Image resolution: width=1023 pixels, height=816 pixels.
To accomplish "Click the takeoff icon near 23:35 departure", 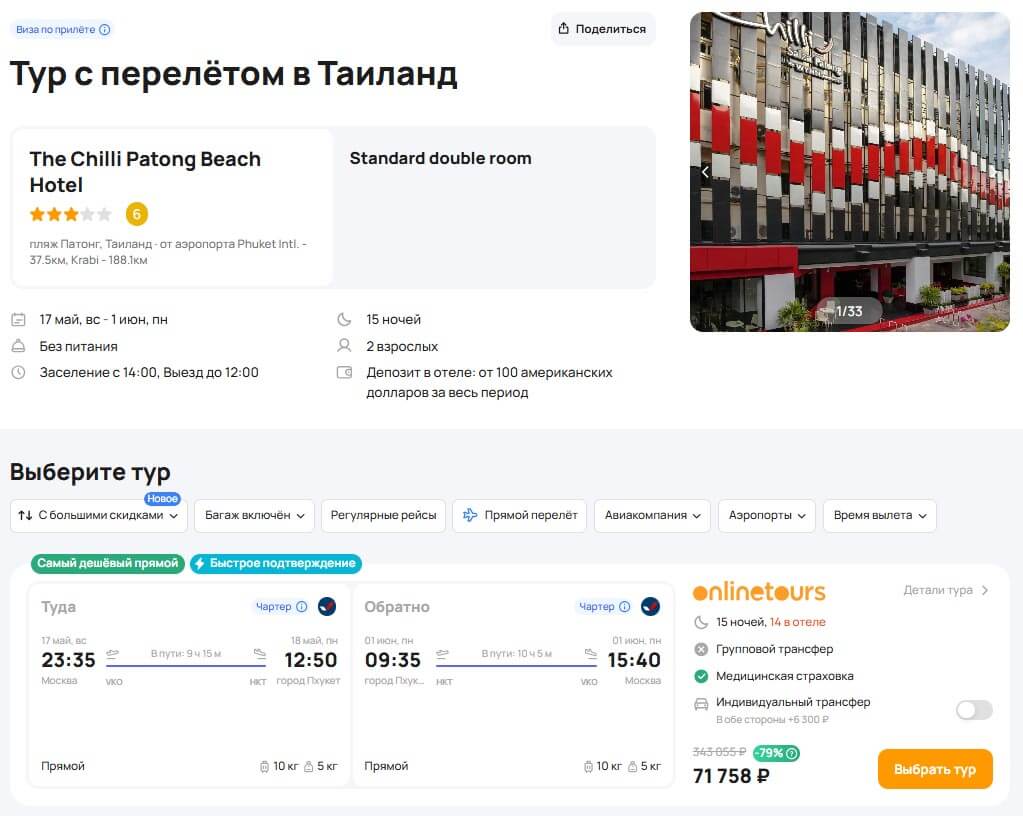I will point(113,654).
